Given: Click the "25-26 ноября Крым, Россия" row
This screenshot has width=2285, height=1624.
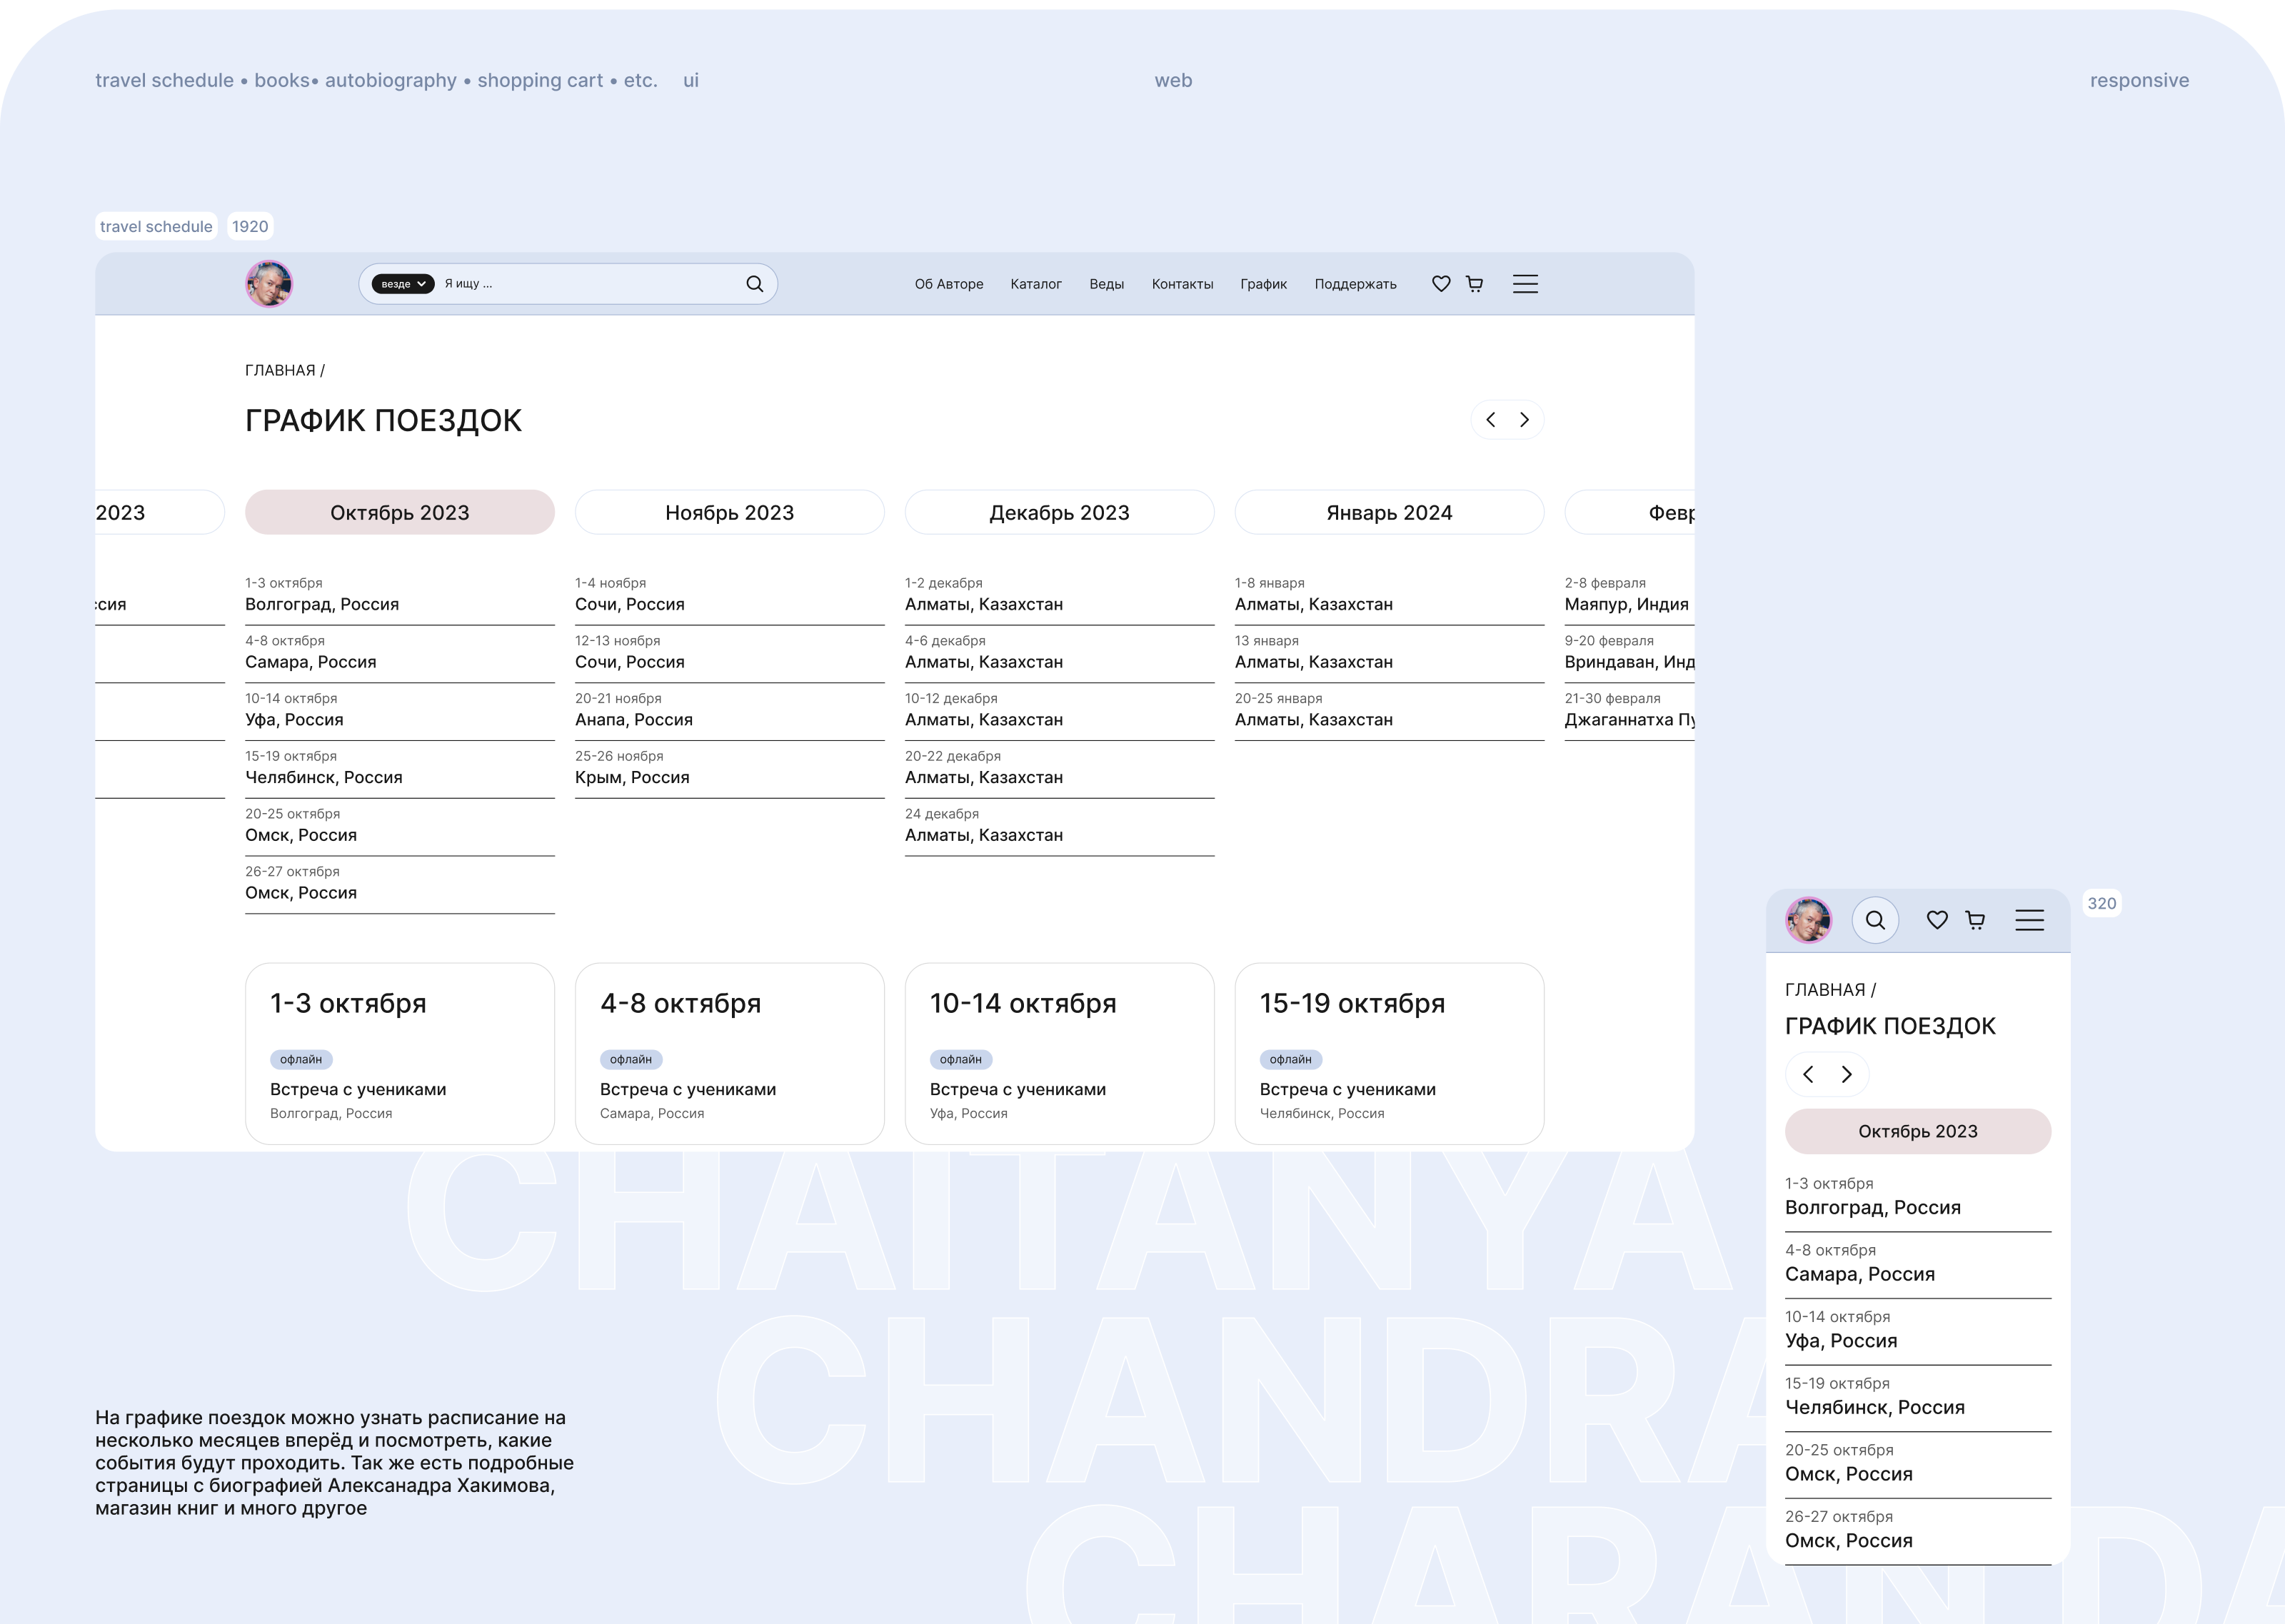Looking at the screenshot, I should 730,770.
